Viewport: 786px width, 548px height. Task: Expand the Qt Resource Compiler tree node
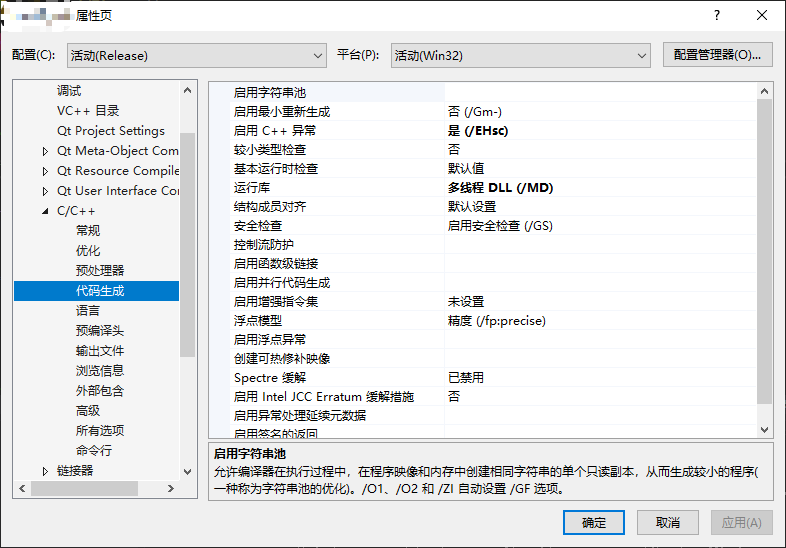45,171
